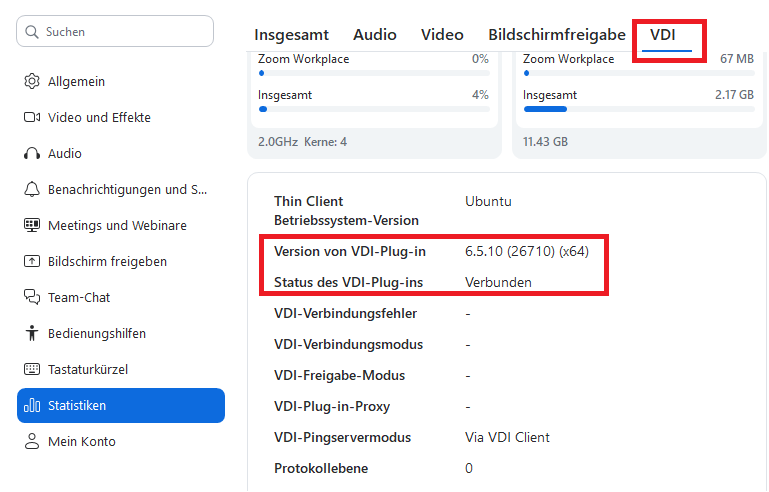Open Mein Konto settings section
This screenshot has width=769, height=492.
(x=82, y=441)
